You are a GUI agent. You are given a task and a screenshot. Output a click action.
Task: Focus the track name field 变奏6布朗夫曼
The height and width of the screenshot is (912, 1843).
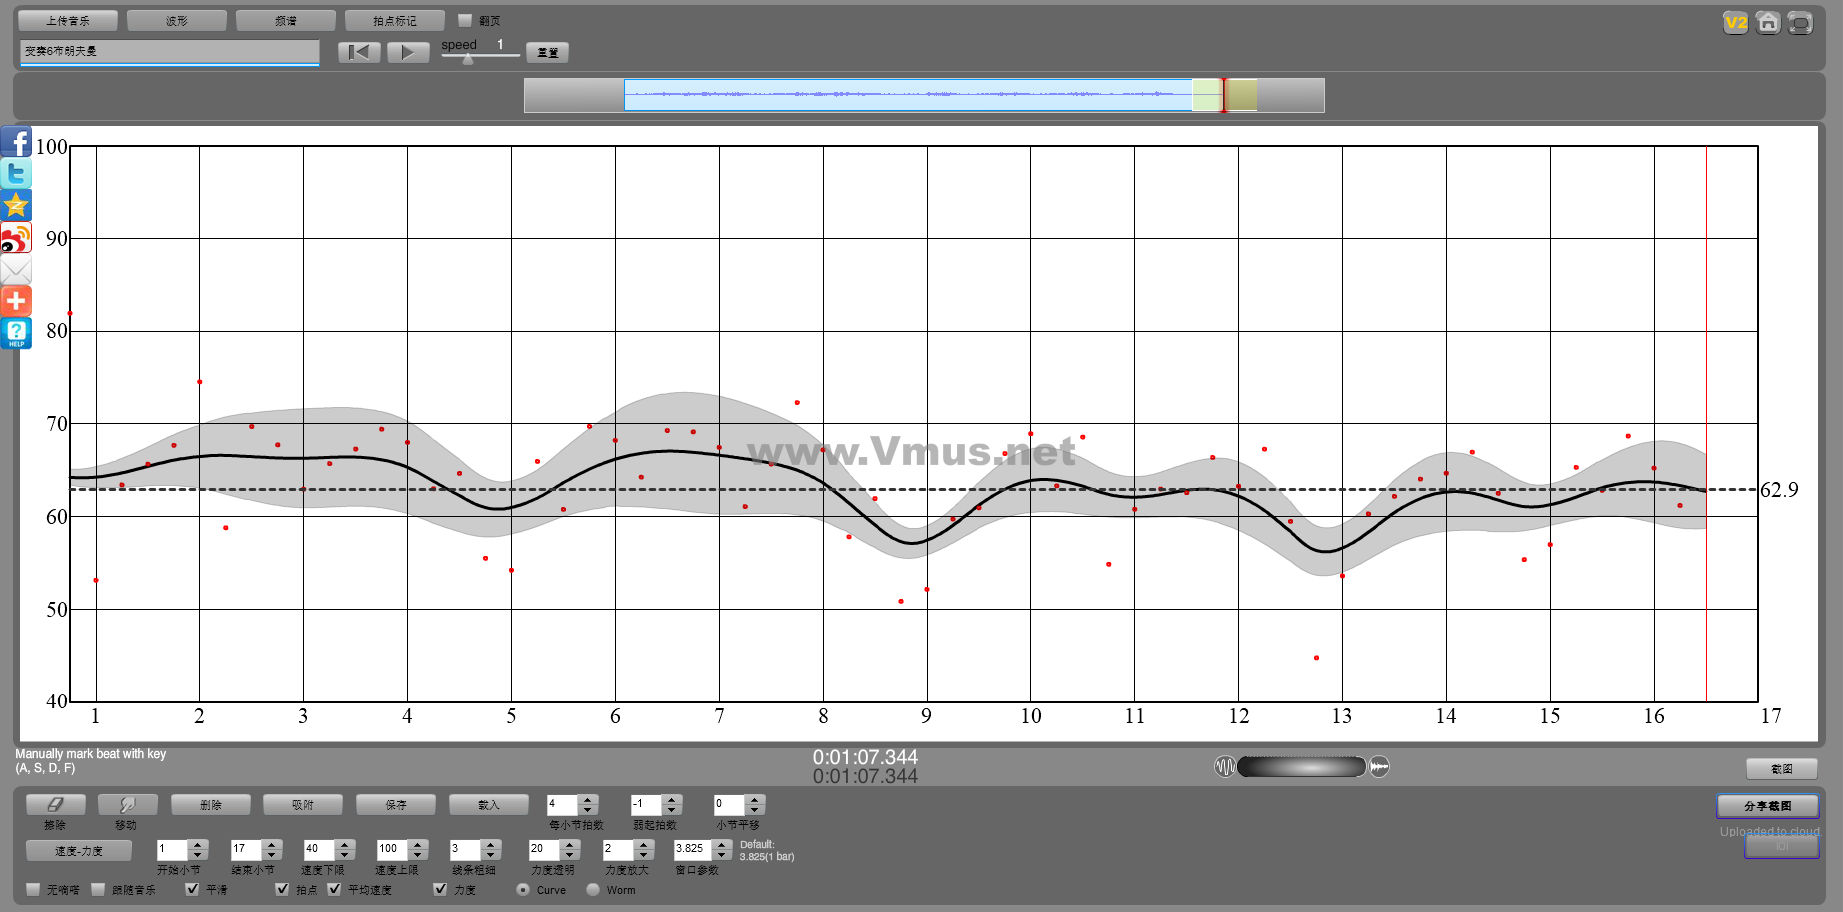tap(169, 51)
